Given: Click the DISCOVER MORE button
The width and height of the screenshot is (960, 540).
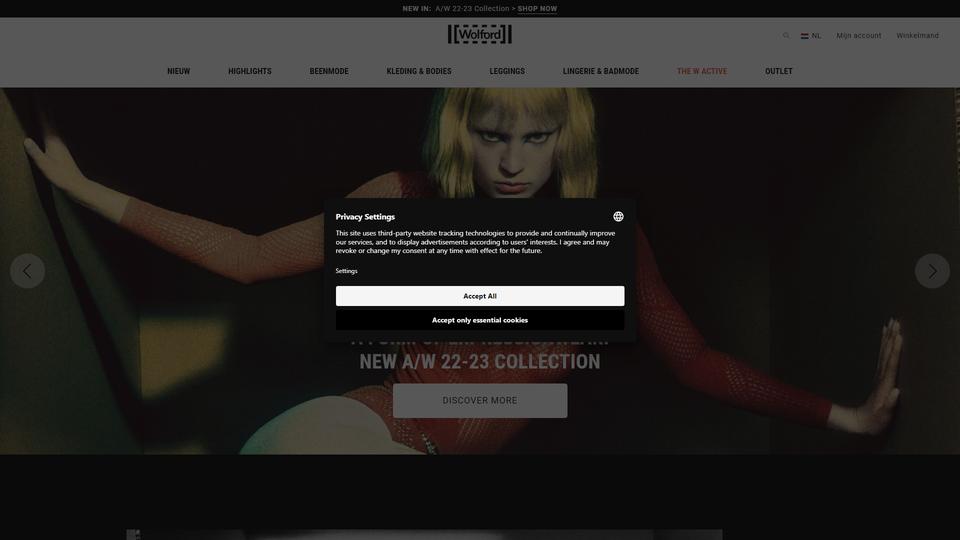Looking at the screenshot, I should pyautogui.click(x=480, y=400).
